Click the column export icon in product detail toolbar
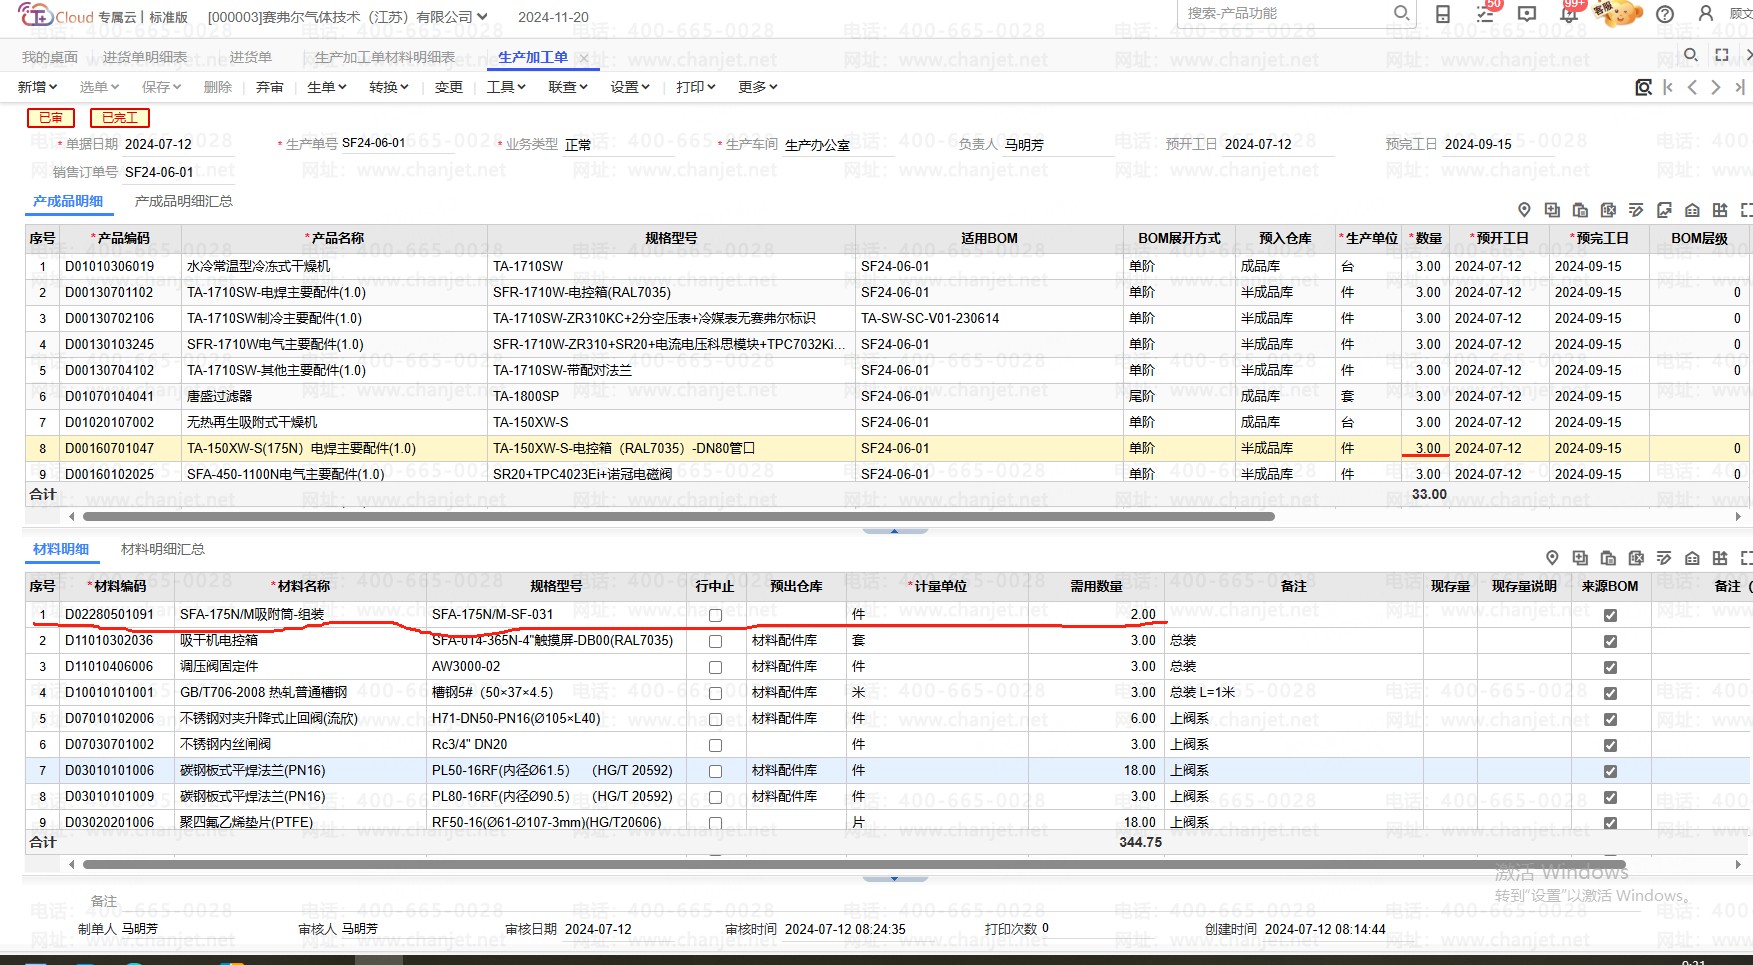This screenshot has width=1753, height=965. (1720, 210)
